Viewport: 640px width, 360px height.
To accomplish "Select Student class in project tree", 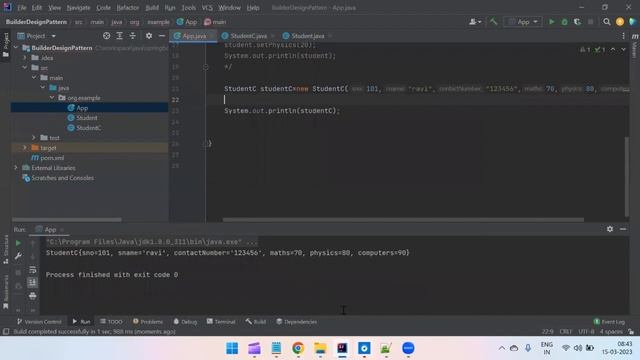I will 87,118.
